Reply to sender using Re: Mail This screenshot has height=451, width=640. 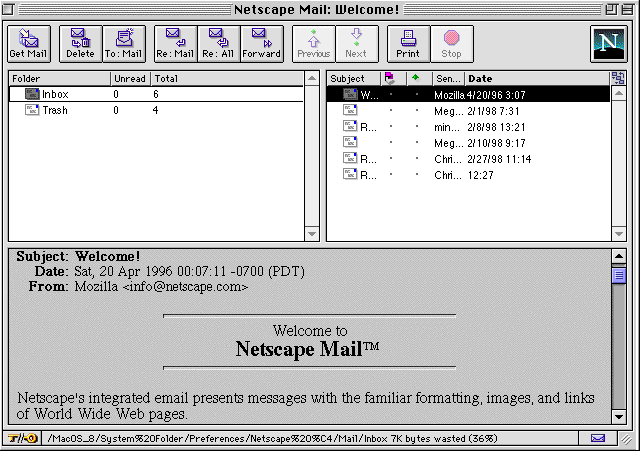[x=174, y=43]
